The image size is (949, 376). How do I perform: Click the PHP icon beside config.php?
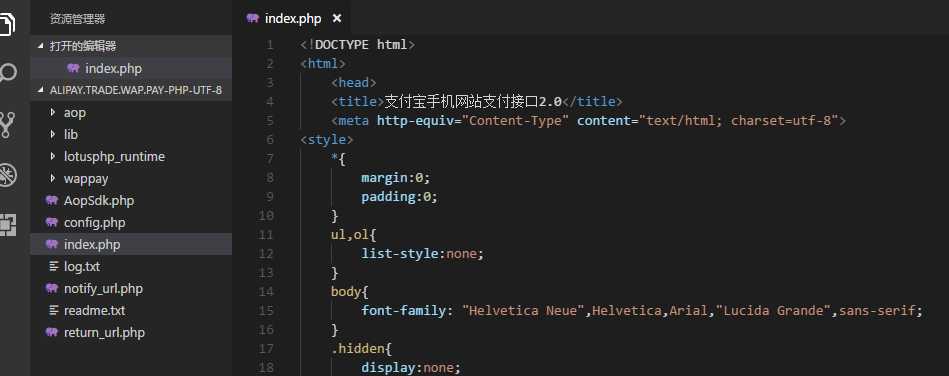[x=52, y=222]
